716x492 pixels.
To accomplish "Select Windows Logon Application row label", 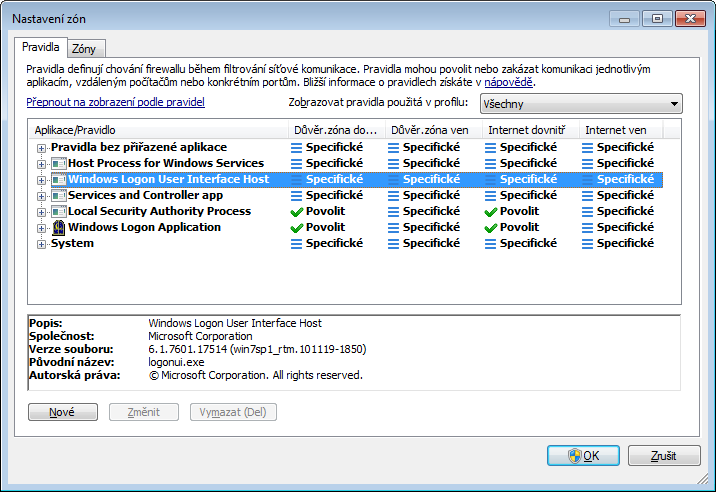I will [144, 227].
